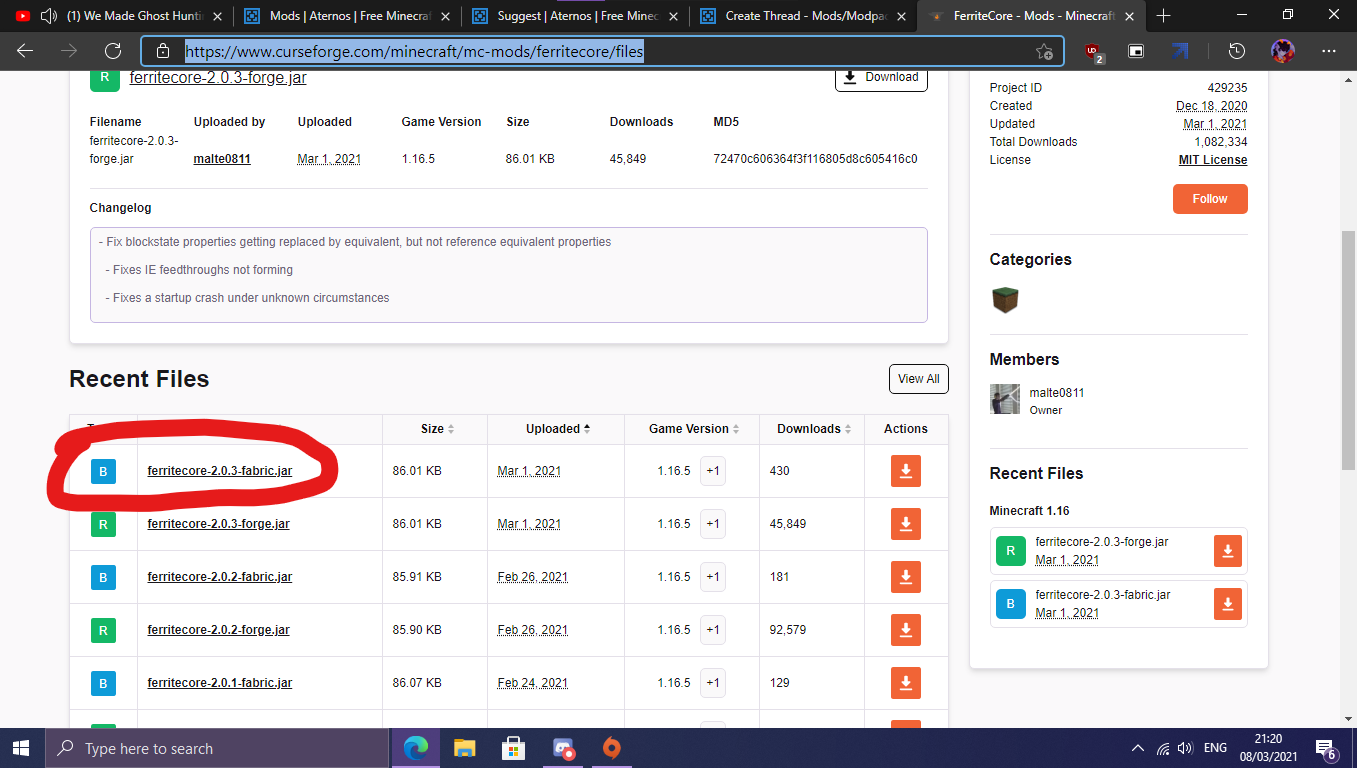Image resolution: width=1357 pixels, height=768 pixels.
Task: Open ferritecore-2.0.1-fabric.jar link in the files table
Action: [220, 683]
